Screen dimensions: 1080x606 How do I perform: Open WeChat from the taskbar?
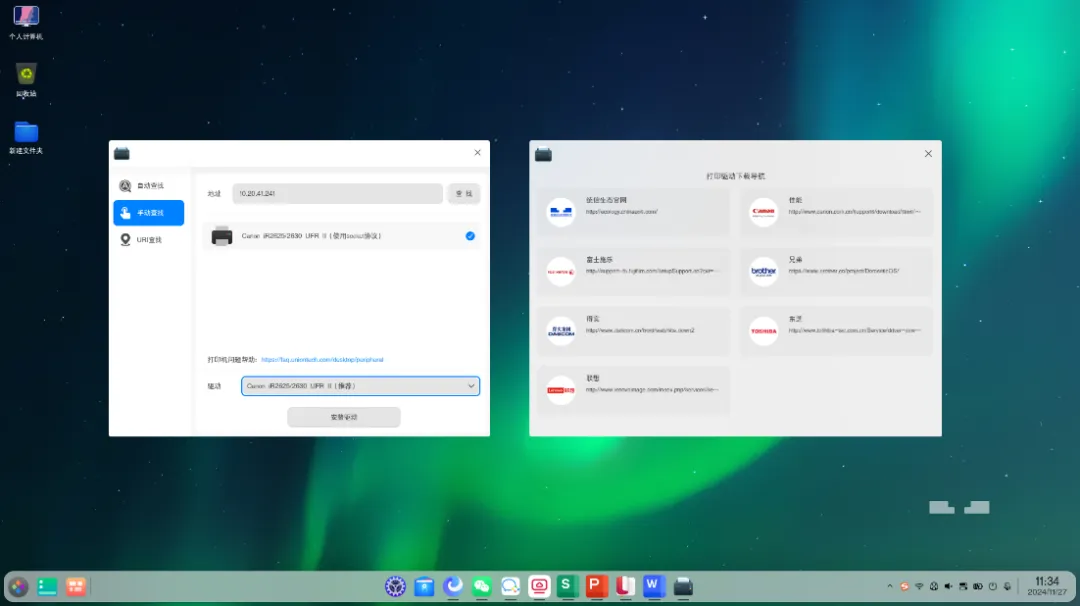pyautogui.click(x=481, y=586)
